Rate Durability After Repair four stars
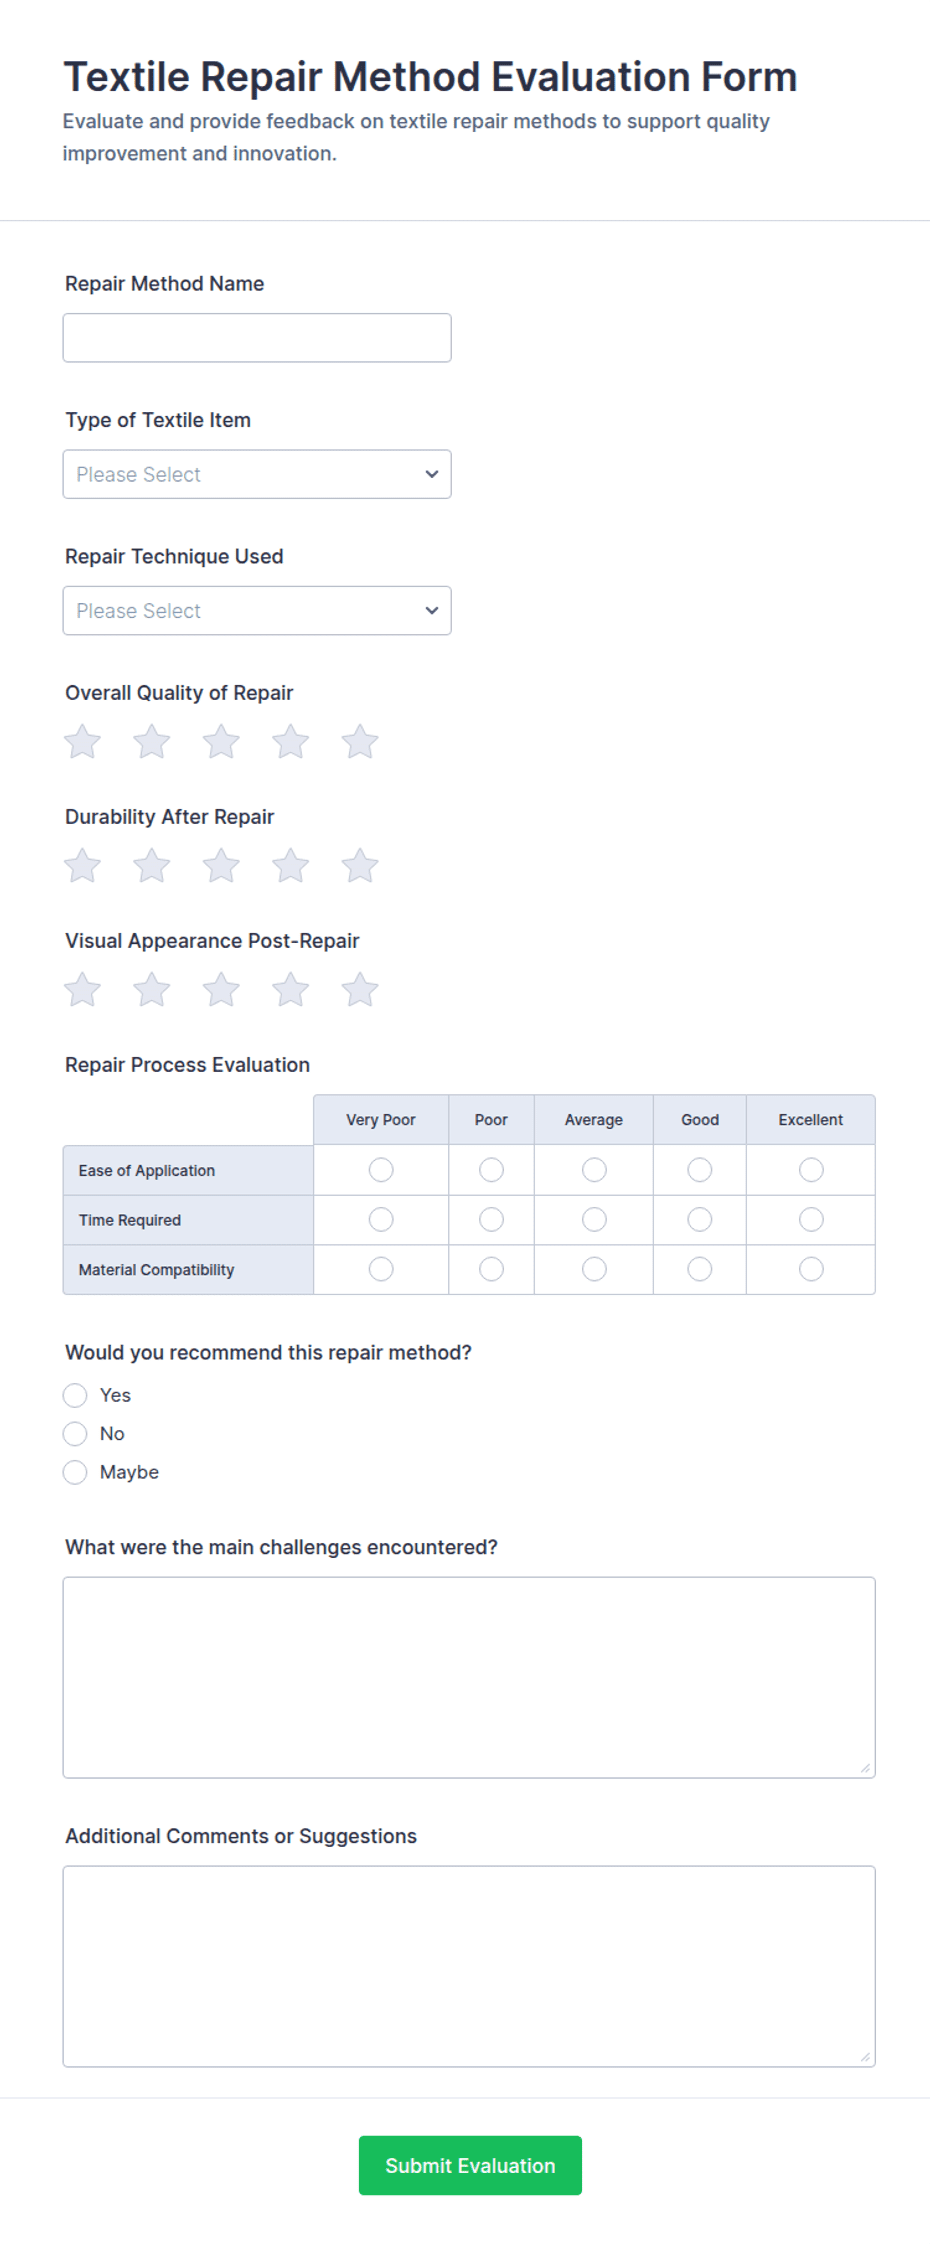Image resolution: width=930 pixels, height=2244 pixels. pyautogui.click(x=291, y=866)
